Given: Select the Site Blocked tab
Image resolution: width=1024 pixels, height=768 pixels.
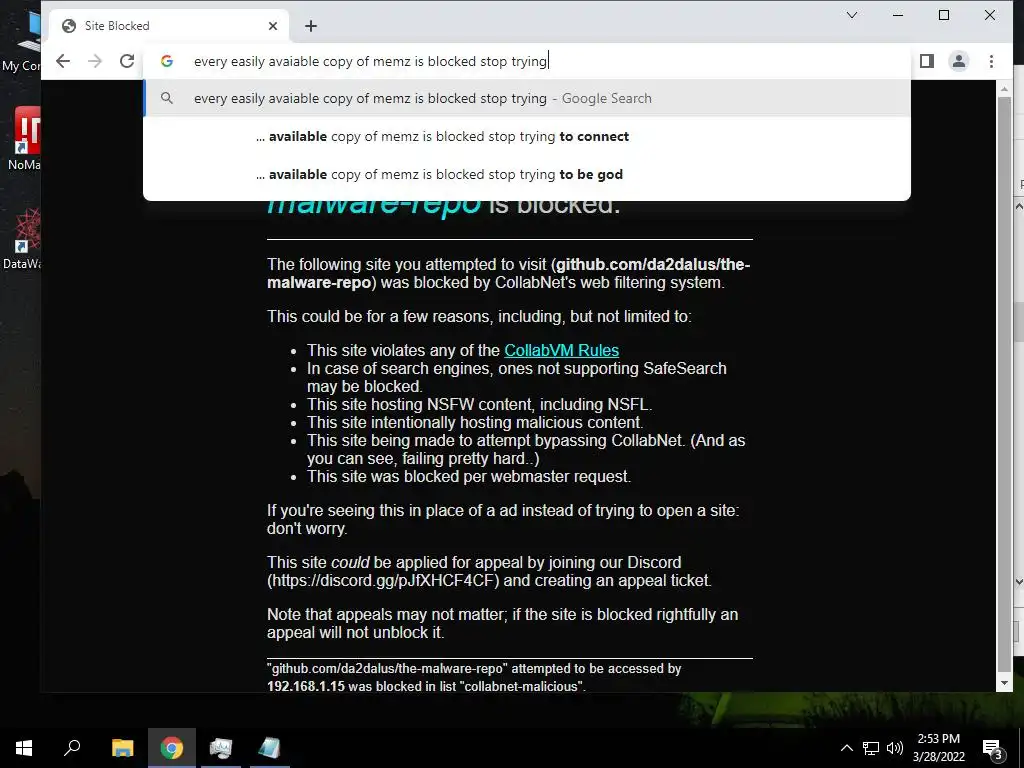Looking at the screenshot, I should tap(168, 26).
